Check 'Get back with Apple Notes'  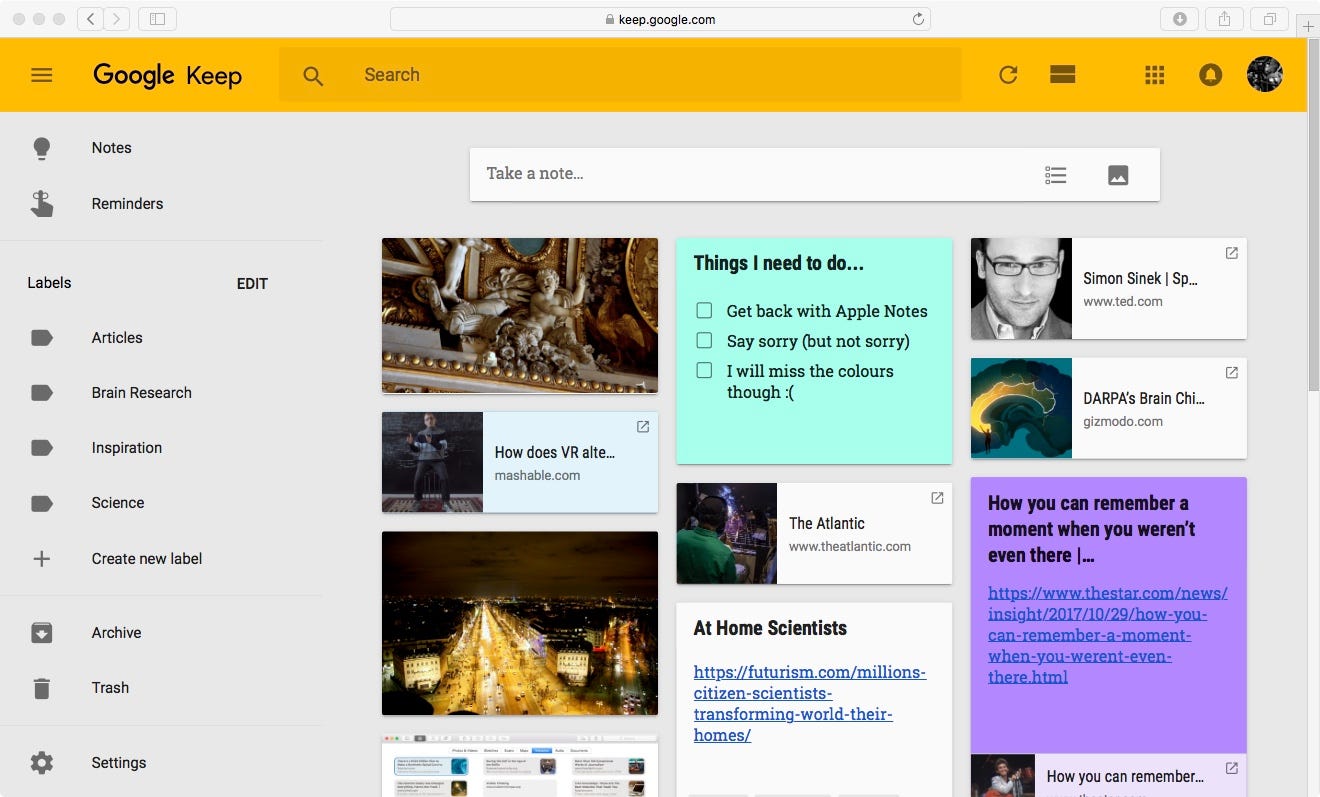(x=704, y=311)
